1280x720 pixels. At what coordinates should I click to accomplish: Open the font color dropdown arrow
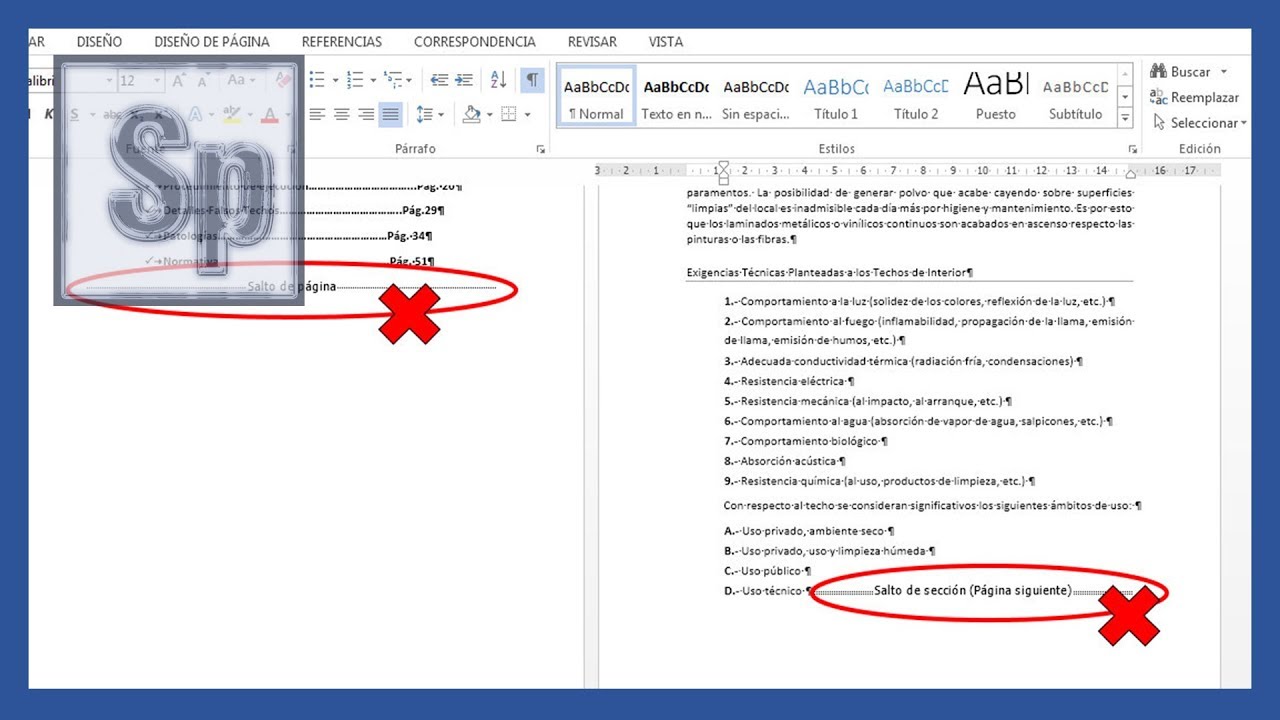[287, 115]
